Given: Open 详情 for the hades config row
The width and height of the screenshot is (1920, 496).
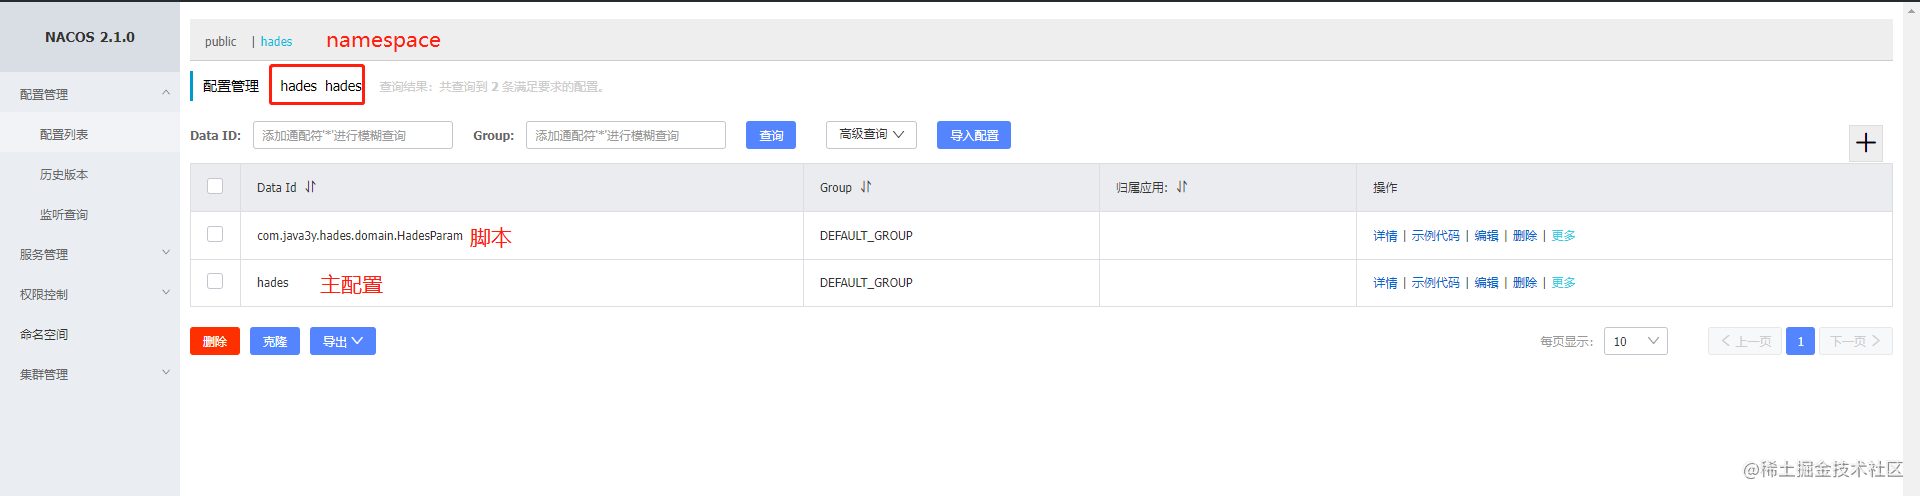Looking at the screenshot, I should (x=1385, y=283).
